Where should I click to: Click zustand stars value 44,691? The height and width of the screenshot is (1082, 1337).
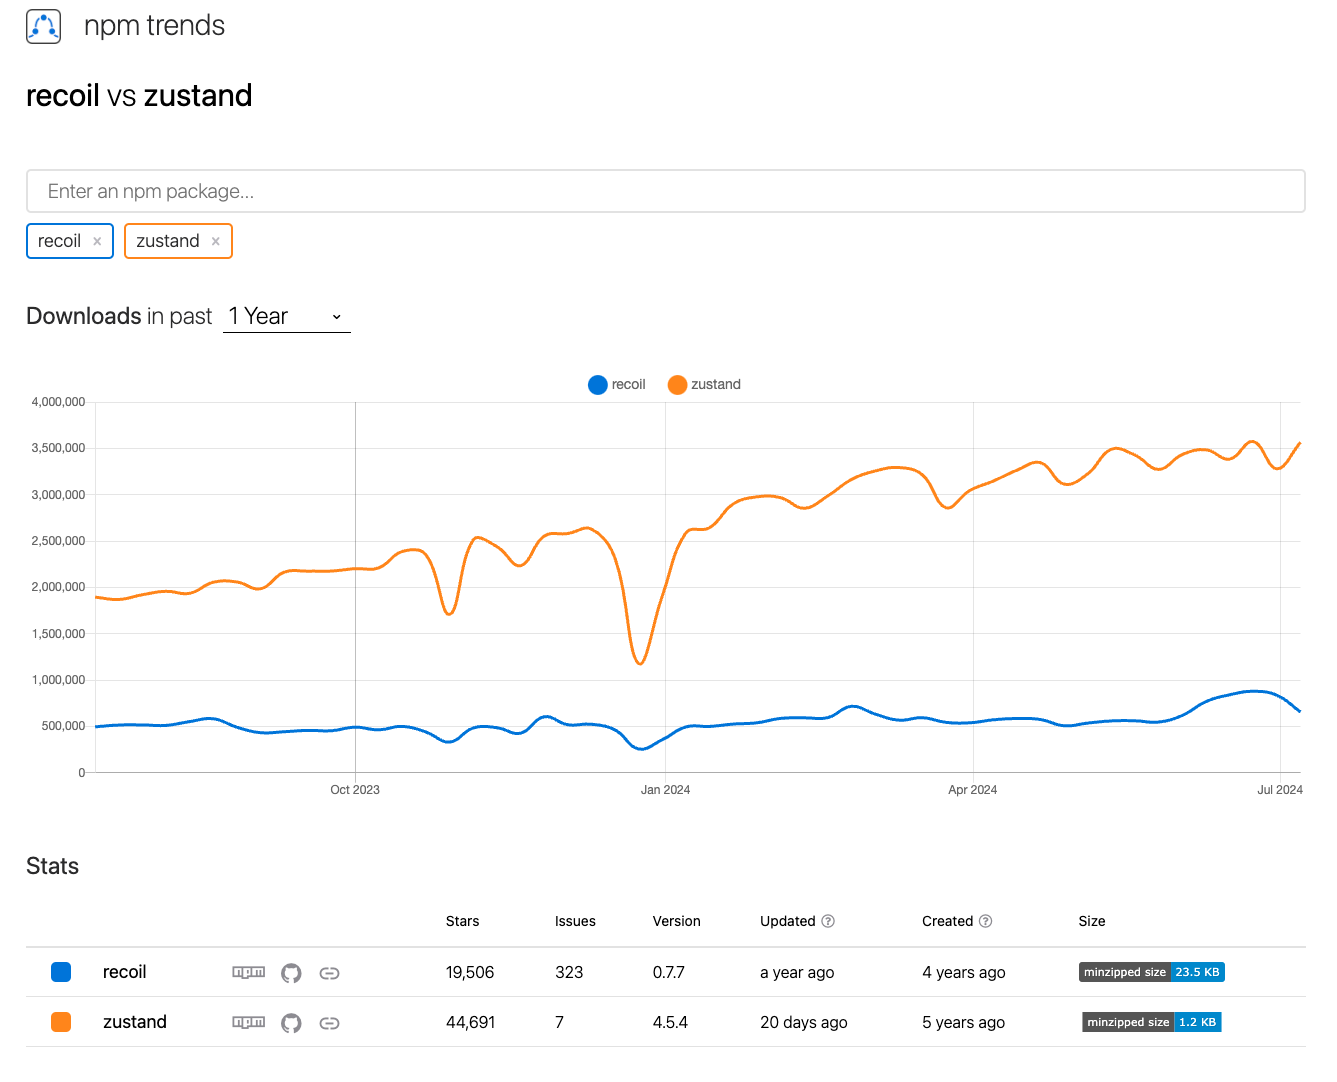471,1022
